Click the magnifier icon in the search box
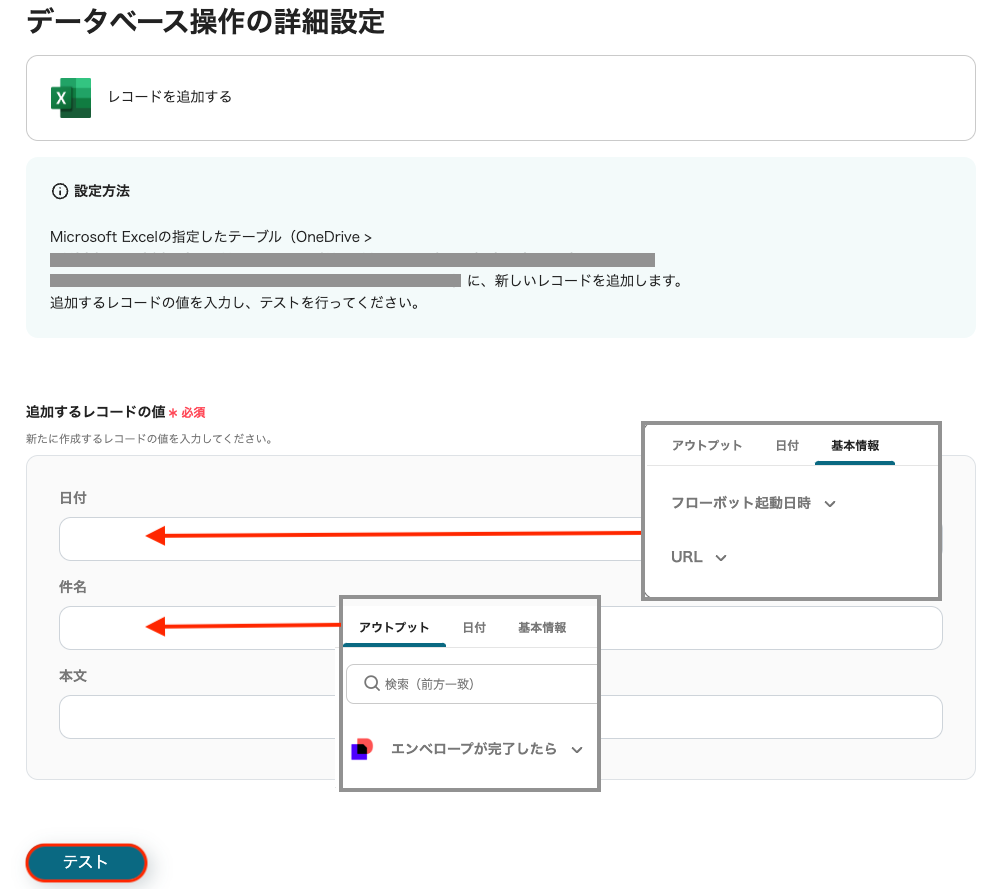The width and height of the screenshot is (1004, 889). pos(371,684)
